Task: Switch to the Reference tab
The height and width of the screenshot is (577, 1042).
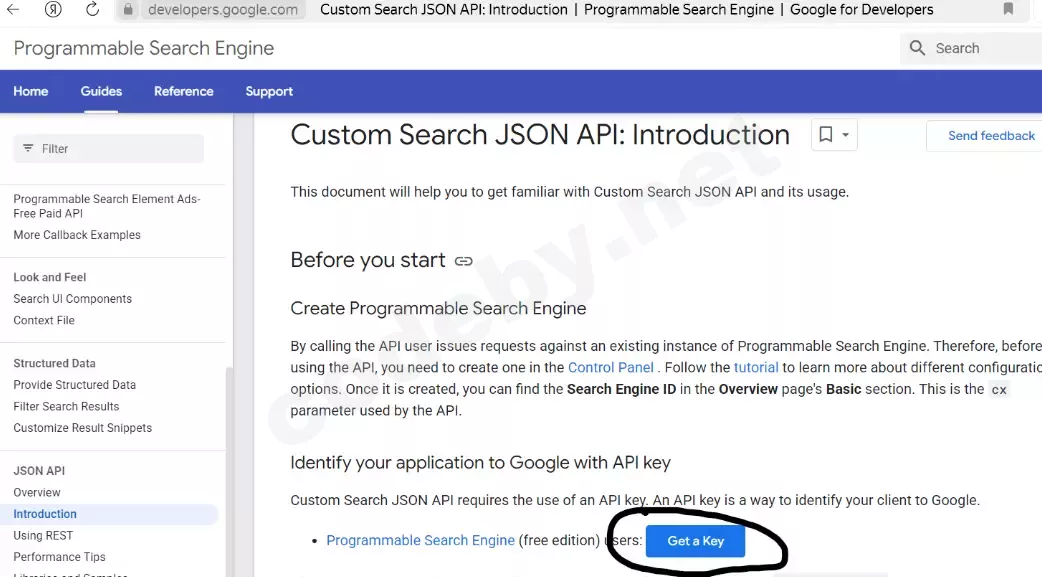Action: (x=184, y=91)
